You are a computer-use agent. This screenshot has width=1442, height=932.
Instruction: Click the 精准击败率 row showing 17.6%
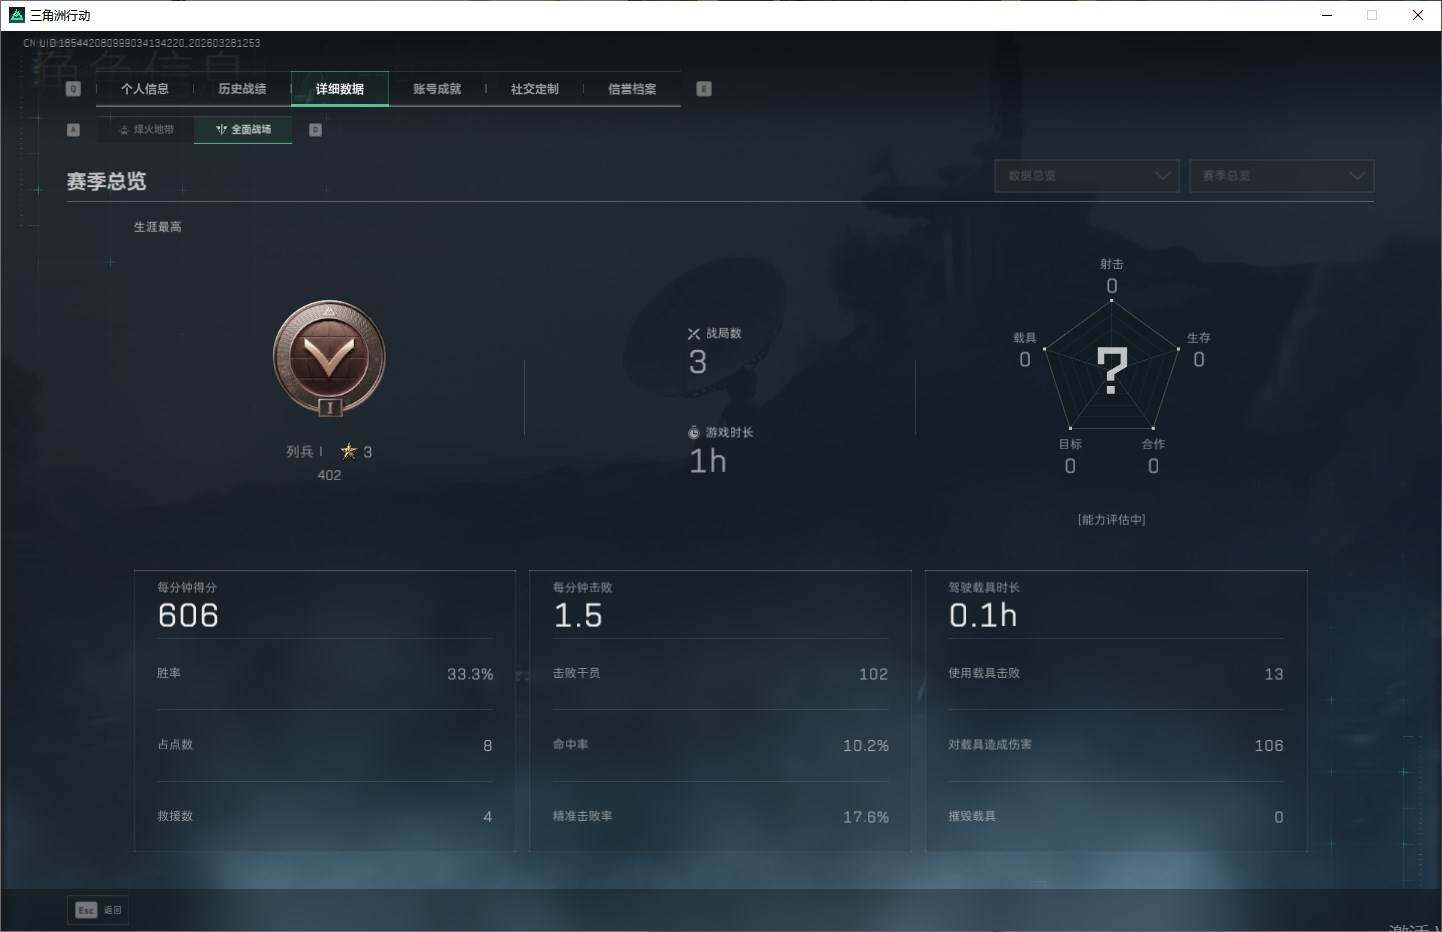[721, 817]
